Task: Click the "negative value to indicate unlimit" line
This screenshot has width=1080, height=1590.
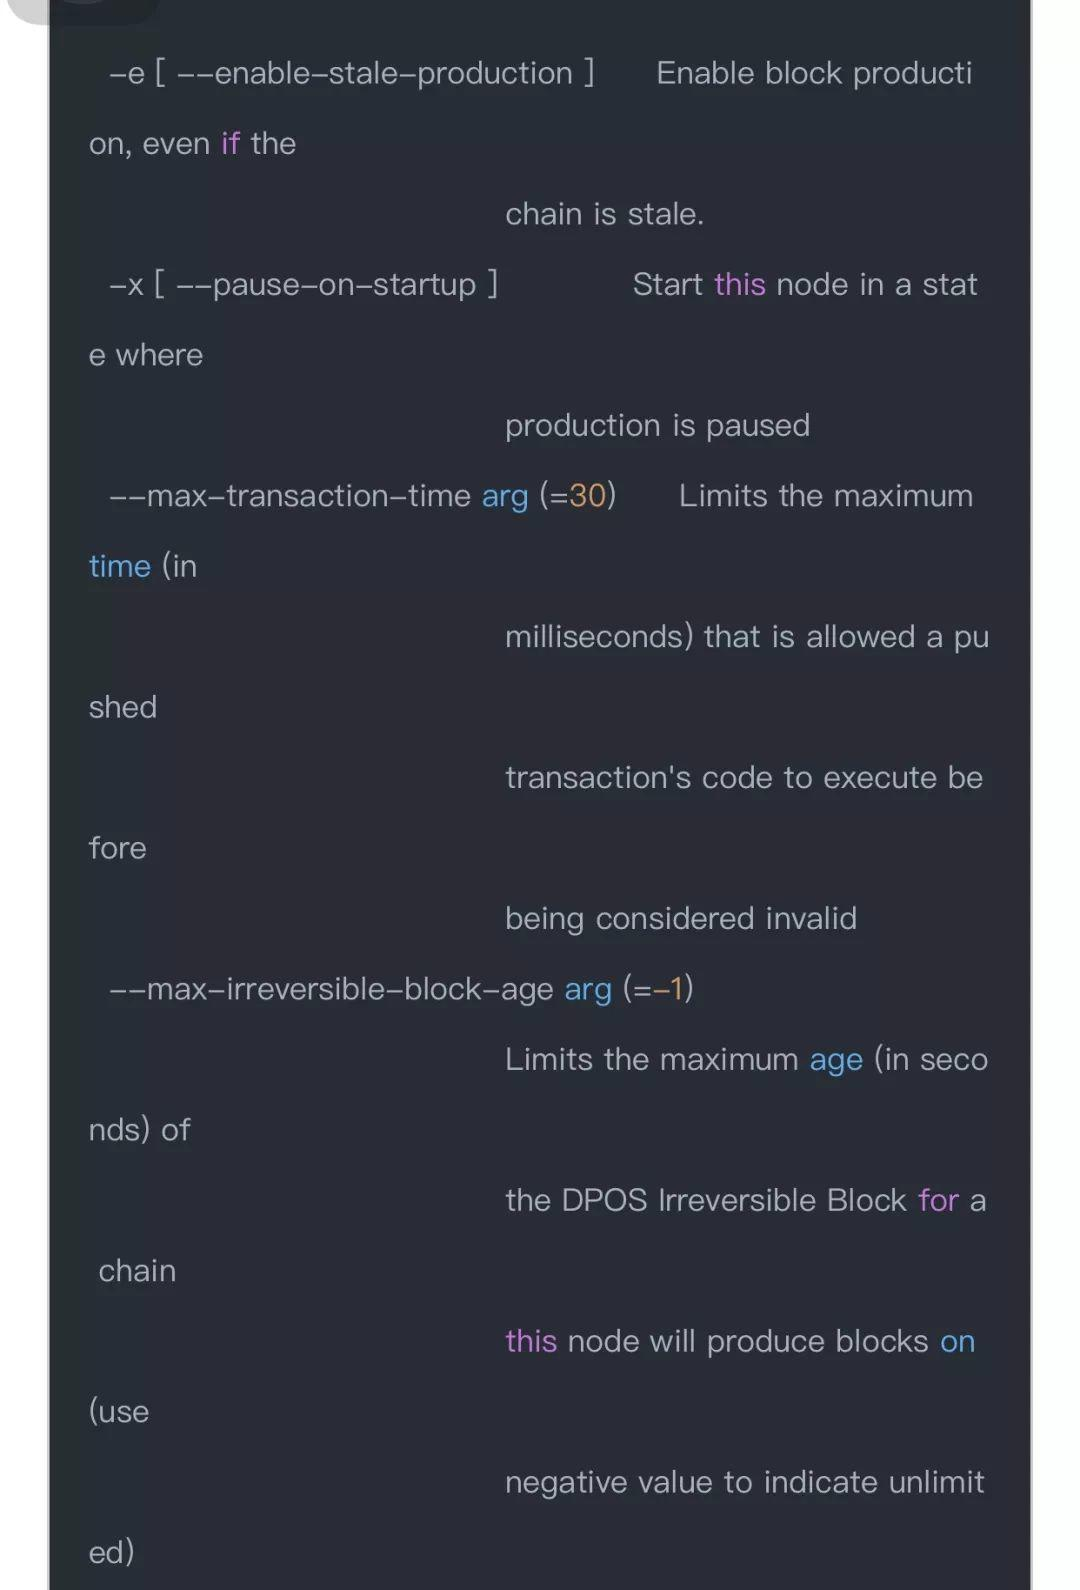Action: click(744, 1483)
